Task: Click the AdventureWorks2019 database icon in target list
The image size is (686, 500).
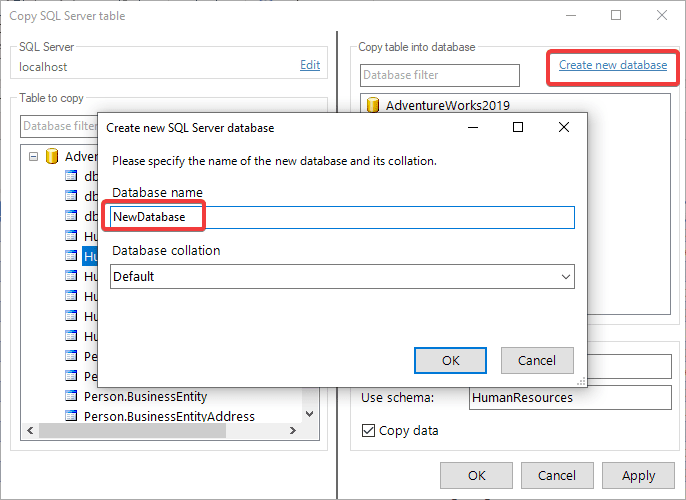Action: (373, 105)
